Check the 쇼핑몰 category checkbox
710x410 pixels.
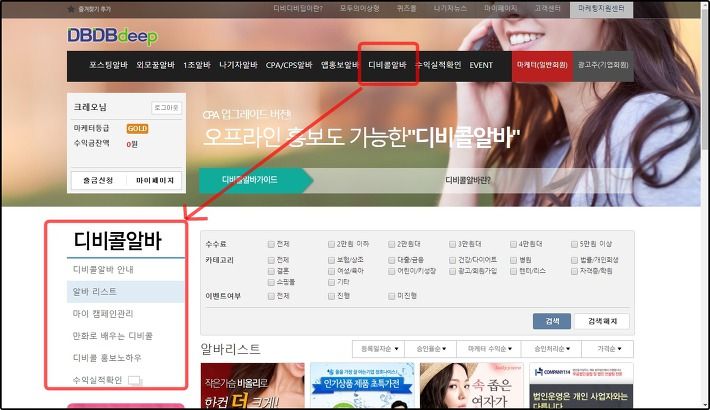(271, 282)
